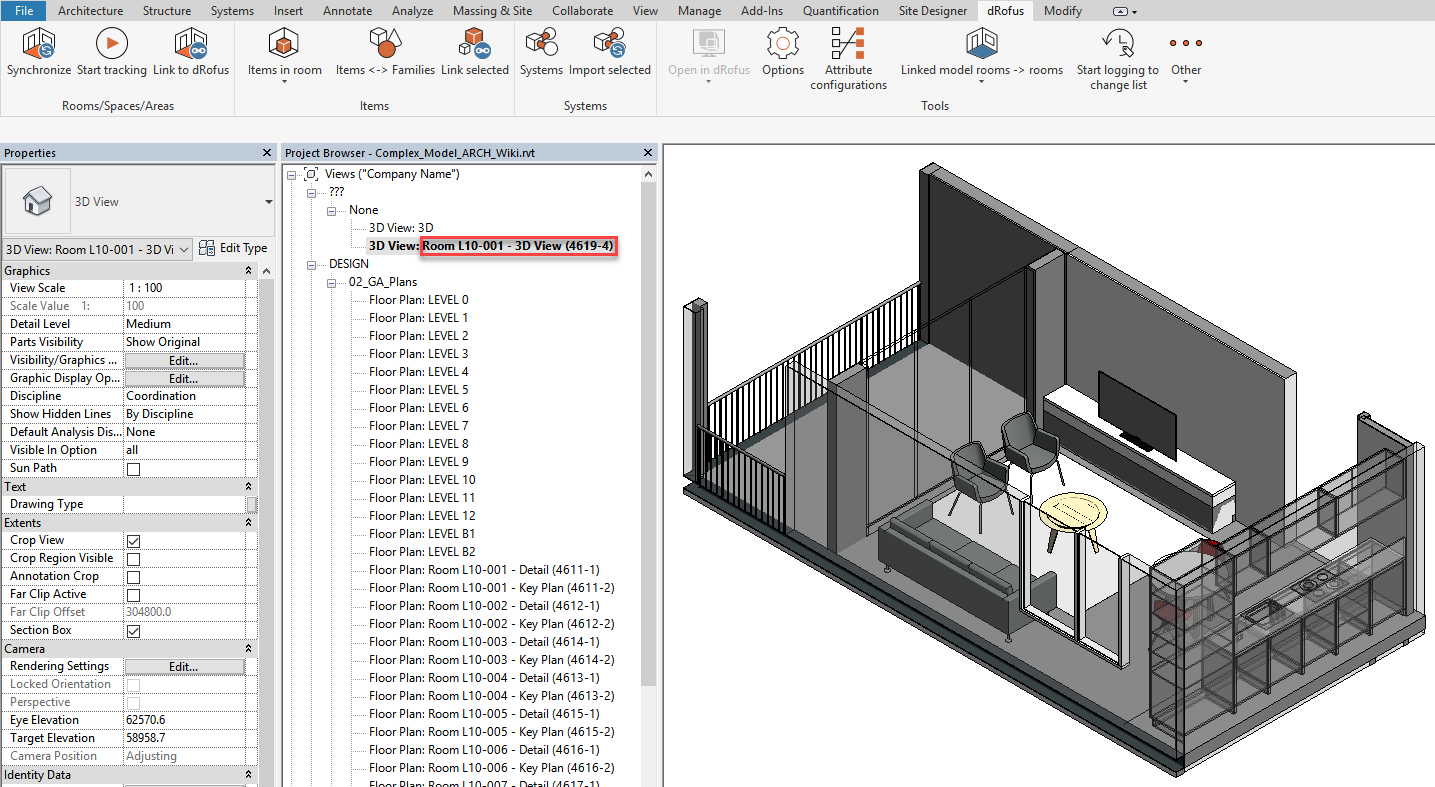
Task: Collapse the 02_GA_Plans tree node
Action: 333,282
